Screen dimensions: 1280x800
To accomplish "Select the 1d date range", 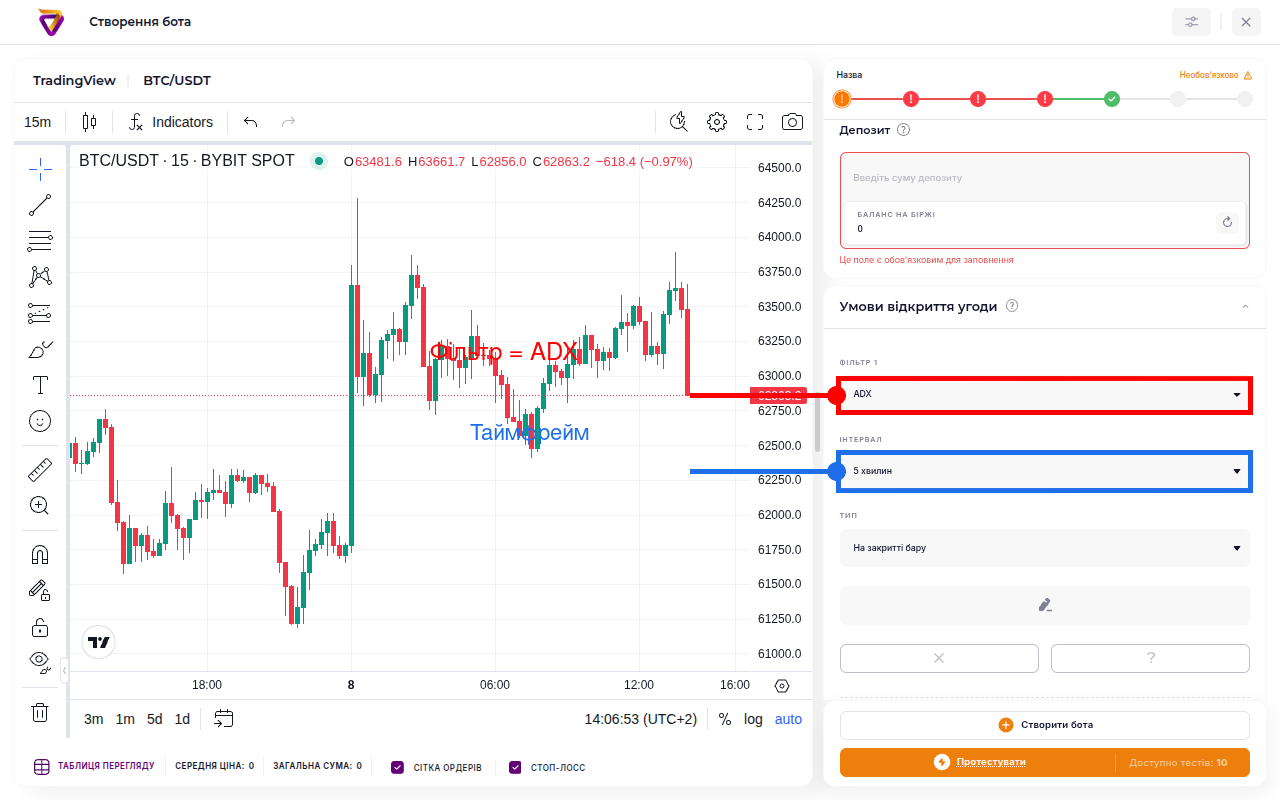I will pyautogui.click(x=182, y=719).
